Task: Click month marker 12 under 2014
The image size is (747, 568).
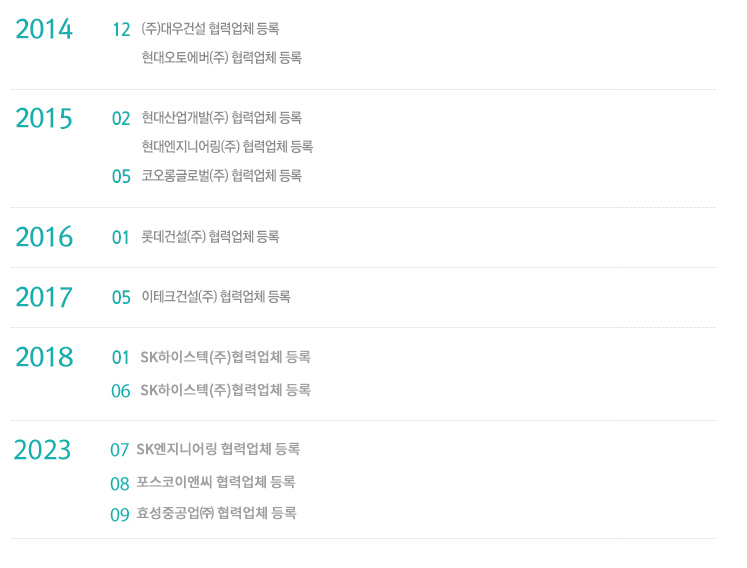Action: click(x=121, y=30)
